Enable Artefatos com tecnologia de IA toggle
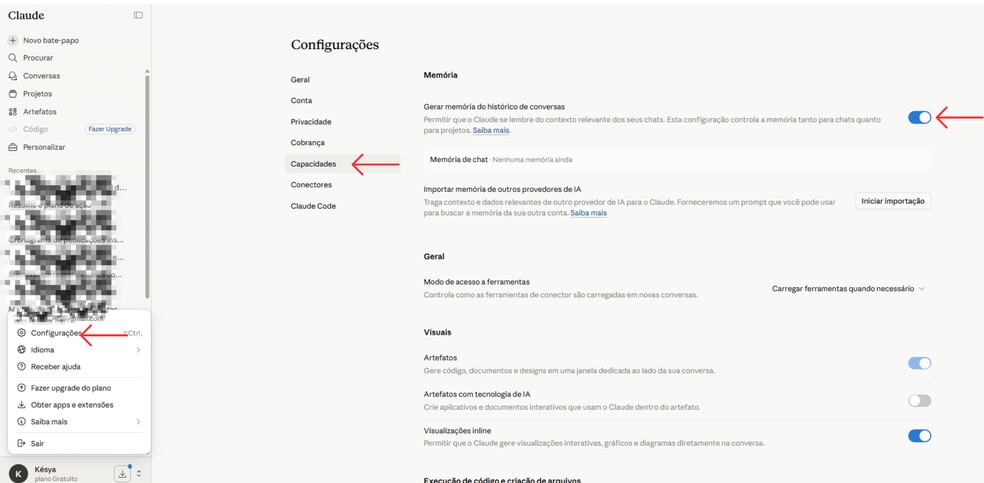This screenshot has height=483, width=984. pyautogui.click(x=919, y=401)
